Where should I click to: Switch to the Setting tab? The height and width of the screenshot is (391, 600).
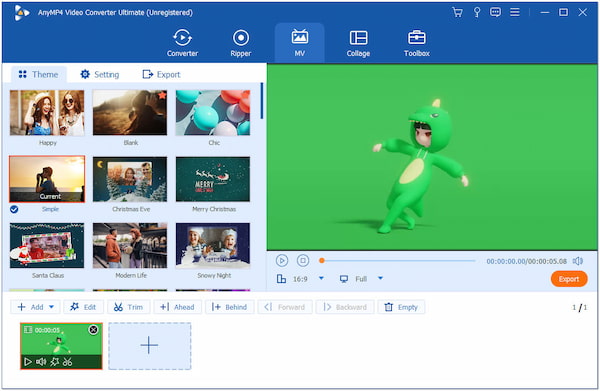tap(100, 74)
